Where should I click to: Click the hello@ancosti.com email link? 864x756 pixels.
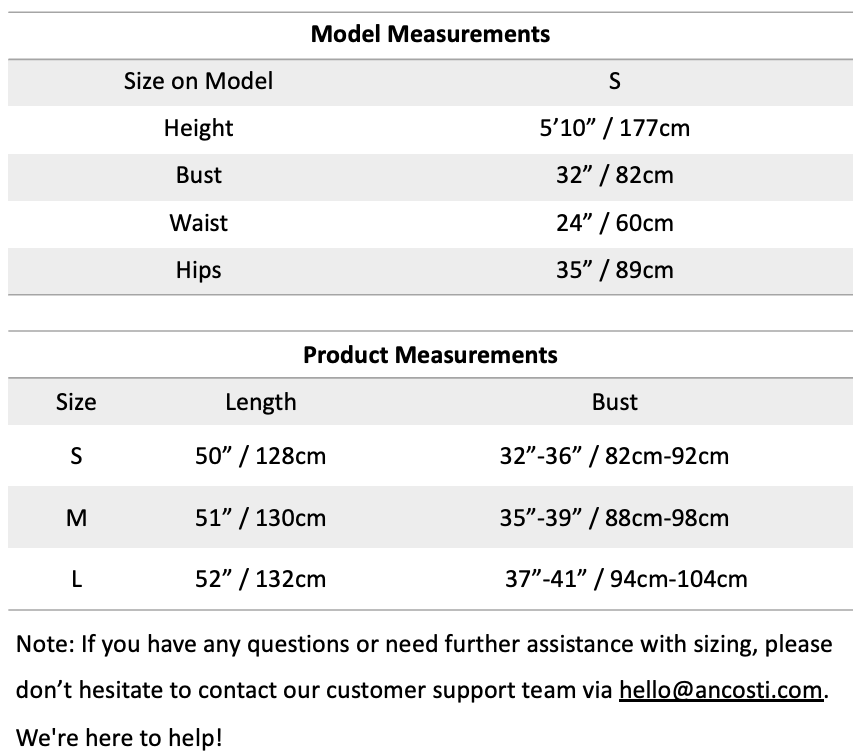[721, 691]
